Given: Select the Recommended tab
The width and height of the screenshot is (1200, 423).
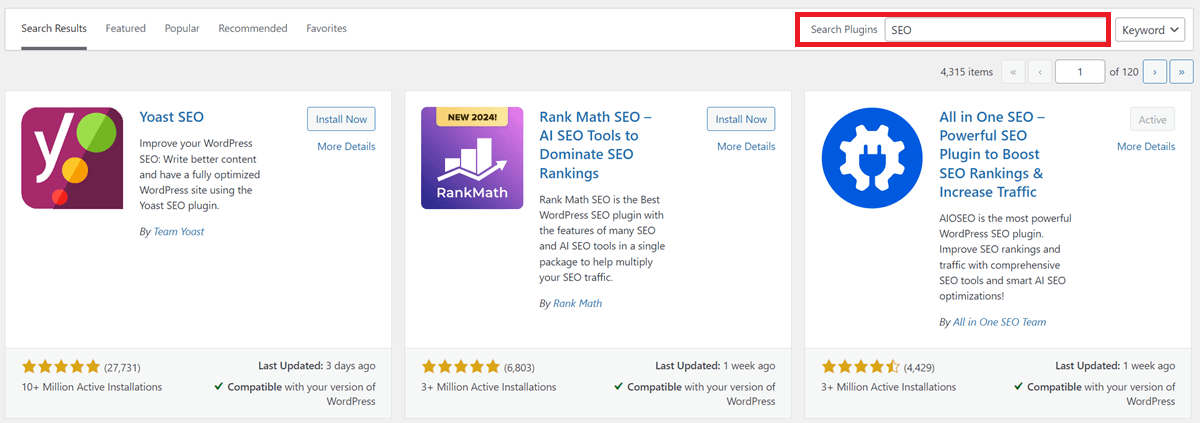Looking at the screenshot, I should [x=253, y=29].
